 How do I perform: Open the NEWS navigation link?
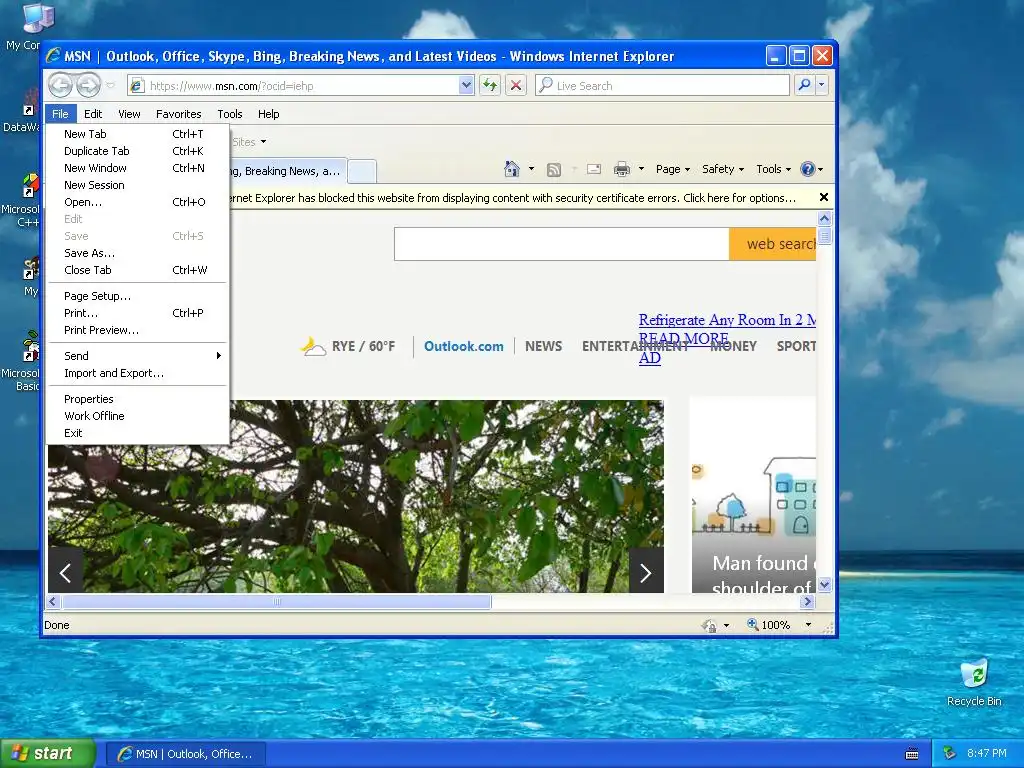click(x=543, y=346)
